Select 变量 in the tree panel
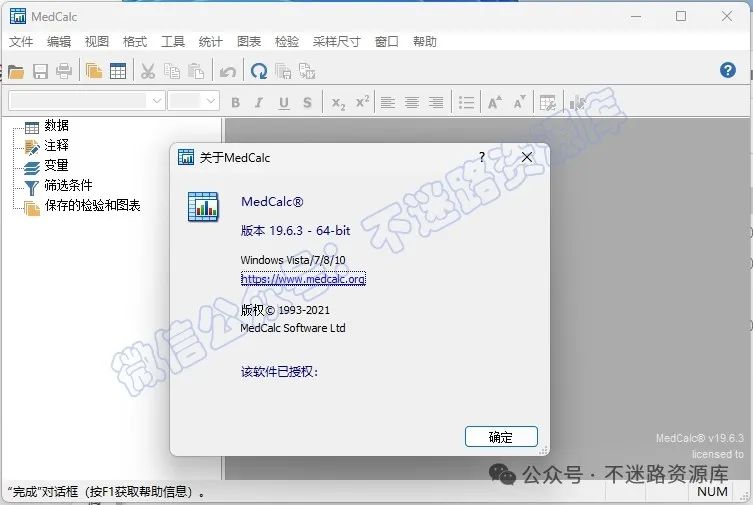Image resolution: width=753 pixels, height=505 pixels. click(x=57, y=166)
